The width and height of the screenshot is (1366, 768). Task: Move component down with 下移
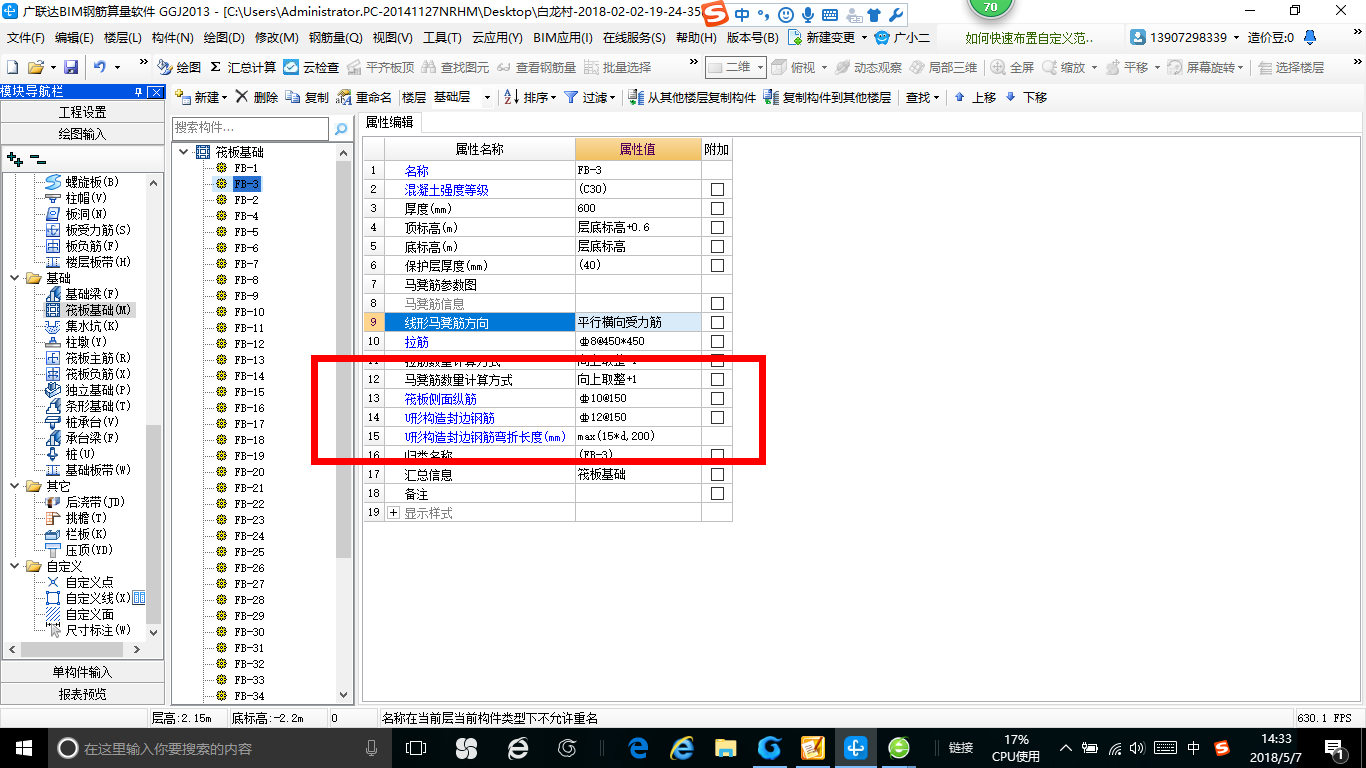coord(1026,97)
